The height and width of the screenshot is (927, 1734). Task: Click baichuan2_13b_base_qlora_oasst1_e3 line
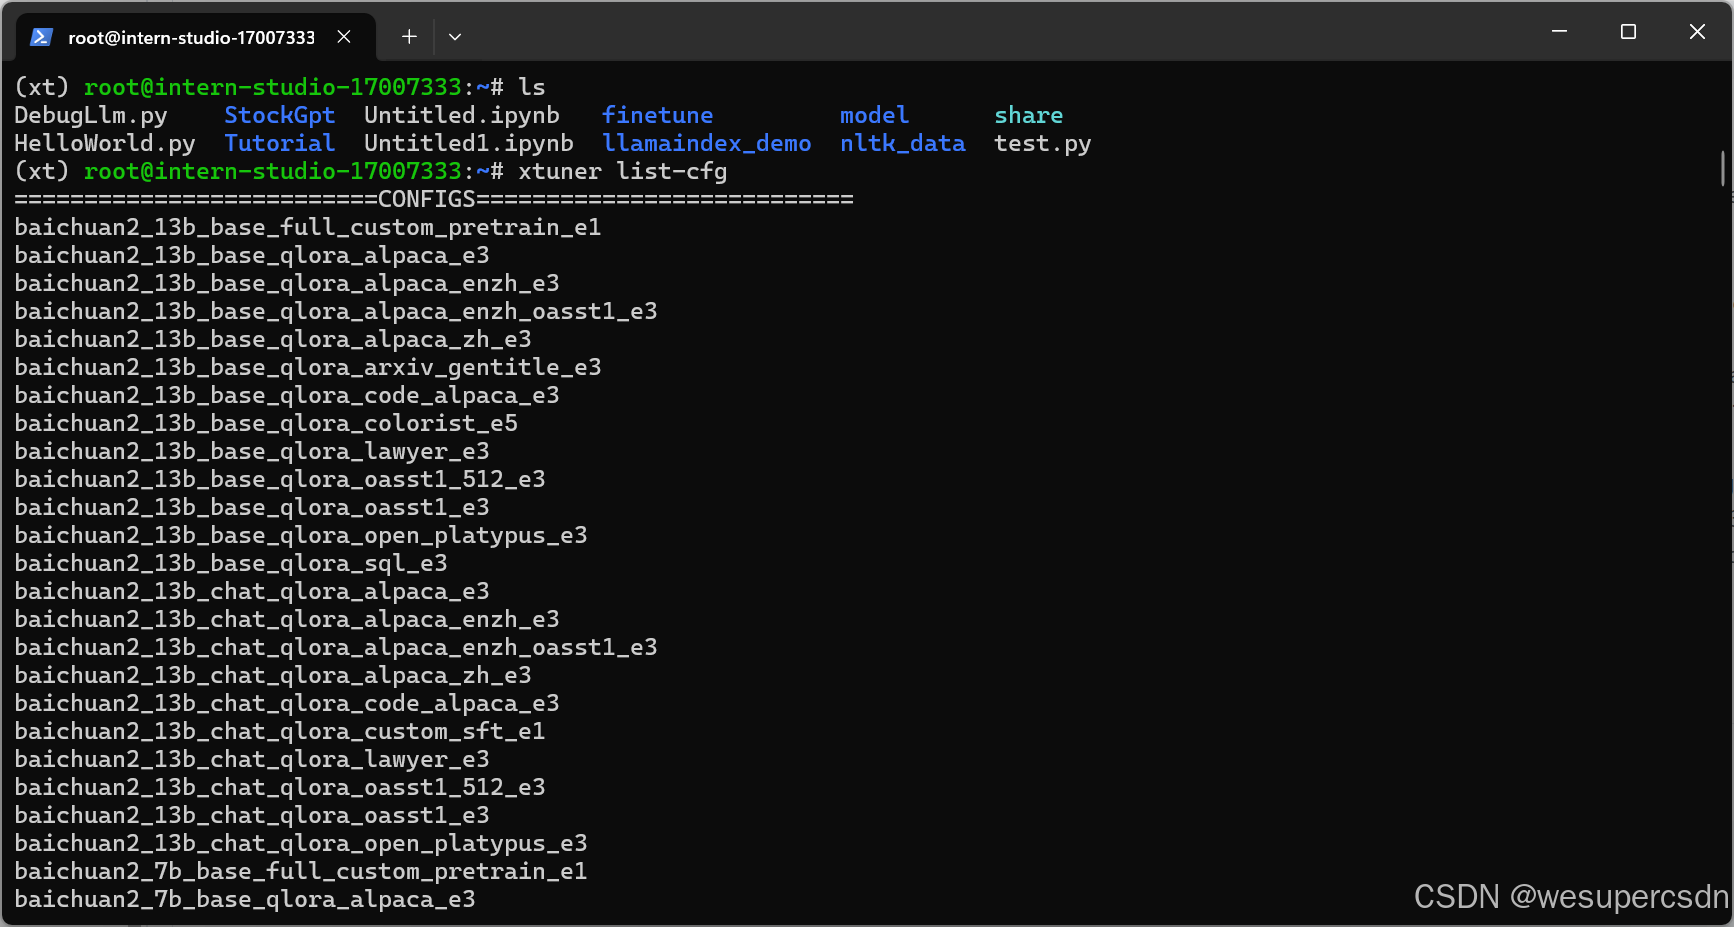point(252,508)
